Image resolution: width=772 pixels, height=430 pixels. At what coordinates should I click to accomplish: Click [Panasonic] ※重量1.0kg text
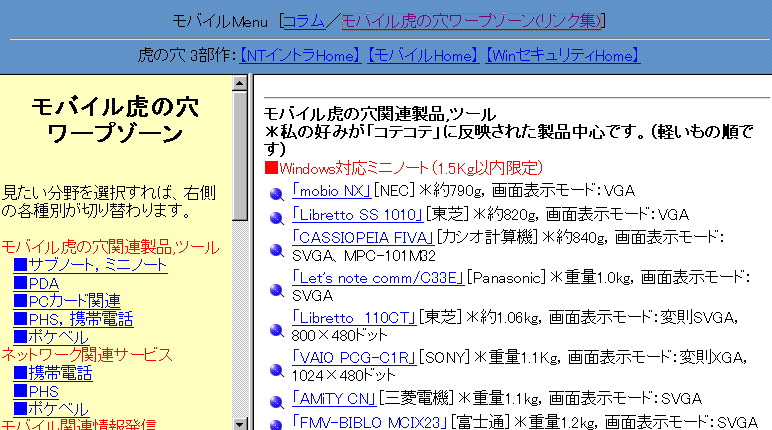click(549, 278)
